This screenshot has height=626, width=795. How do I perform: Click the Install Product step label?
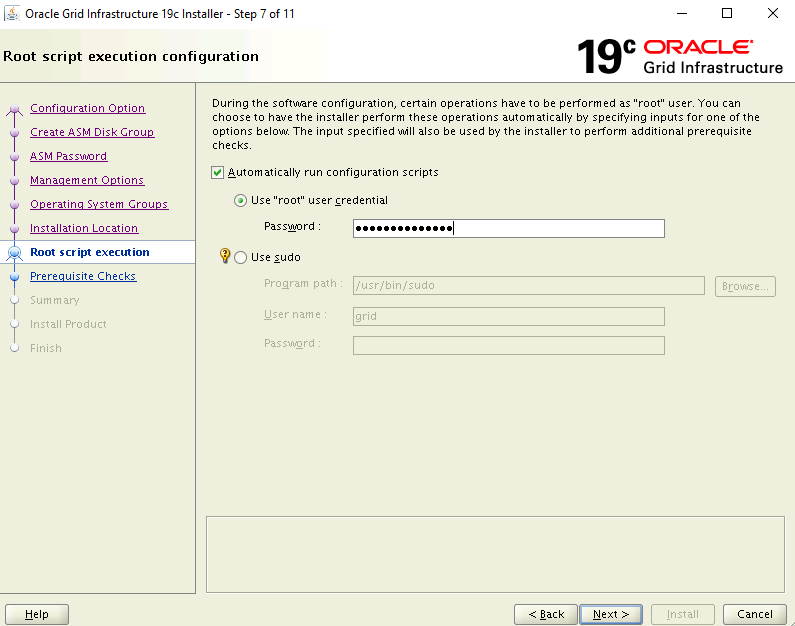[x=68, y=324]
